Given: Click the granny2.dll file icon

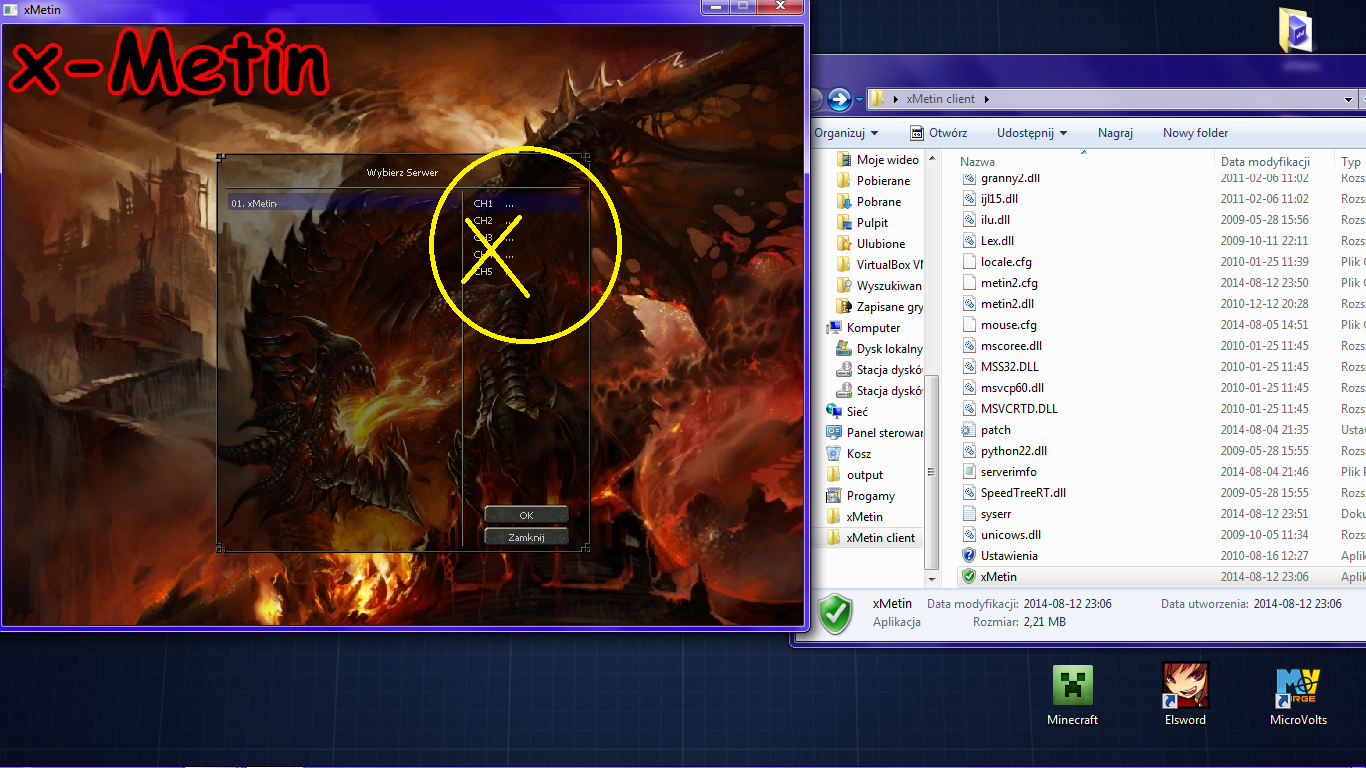Looking at the screenshot, I should [x=968, y=178].
